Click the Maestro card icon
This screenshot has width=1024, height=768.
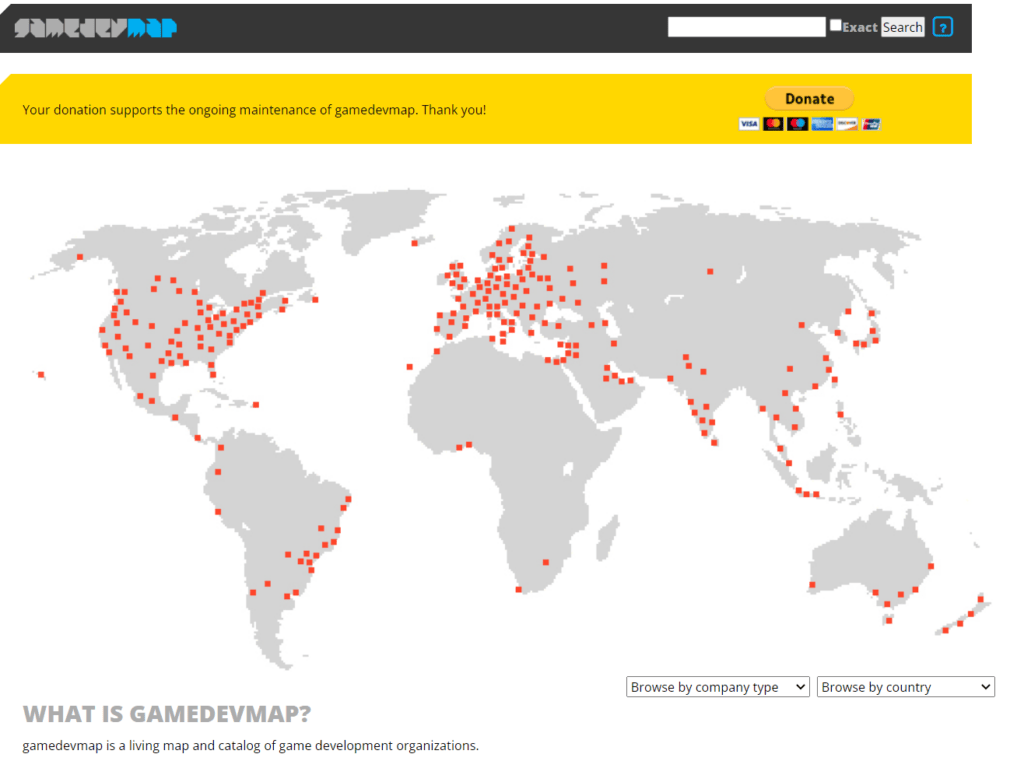[798, 124]
